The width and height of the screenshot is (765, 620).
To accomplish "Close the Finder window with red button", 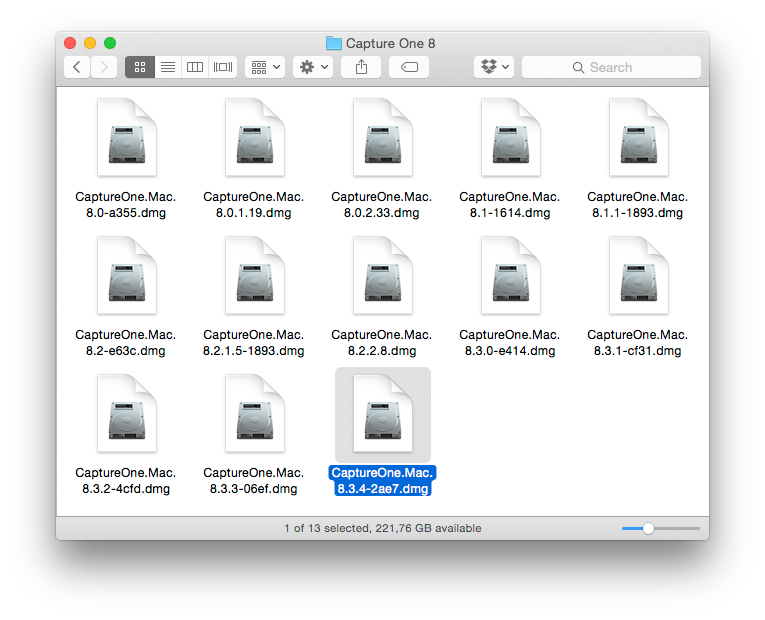I will coord(70,43).
